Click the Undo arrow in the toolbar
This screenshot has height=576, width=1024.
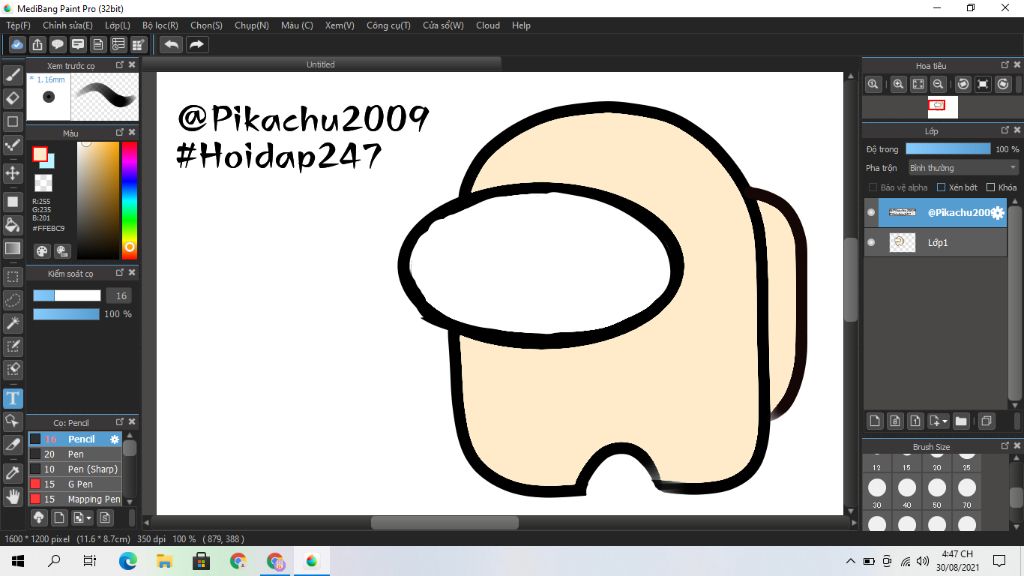[172, 44]
